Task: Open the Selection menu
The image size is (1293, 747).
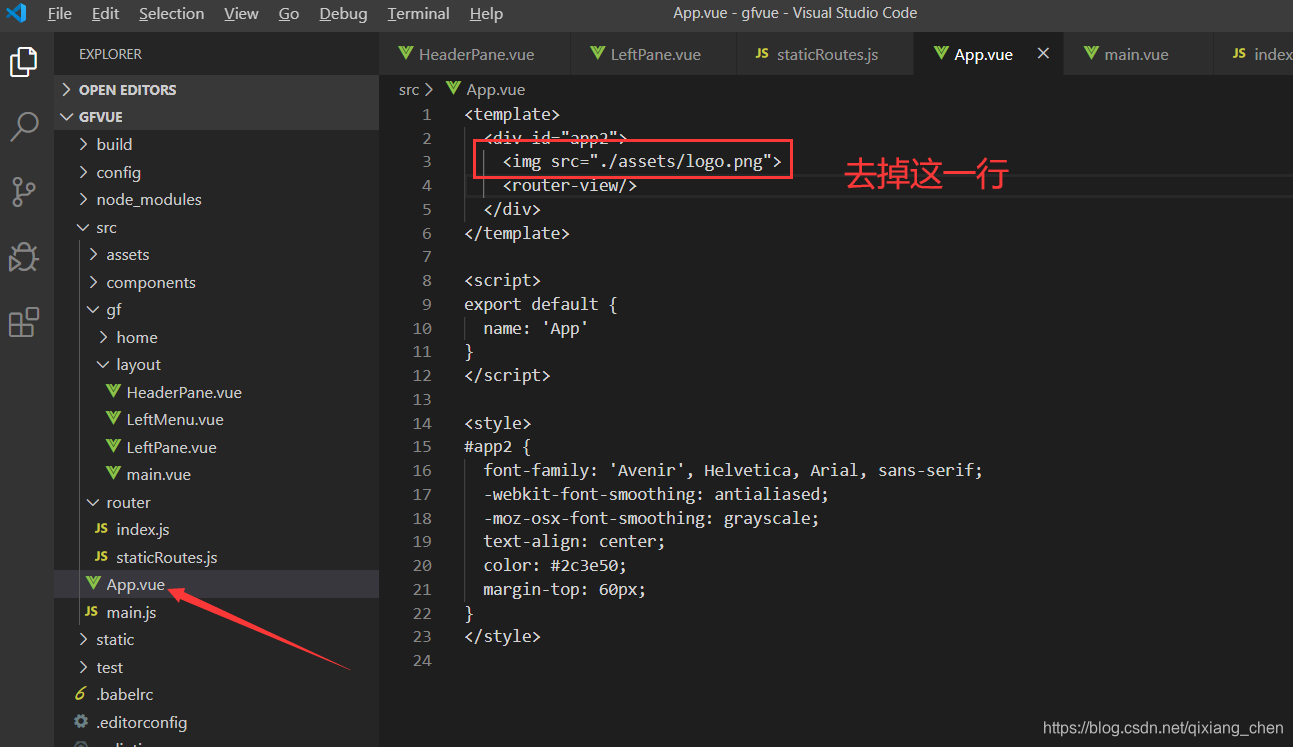Action: click(171, 14)
